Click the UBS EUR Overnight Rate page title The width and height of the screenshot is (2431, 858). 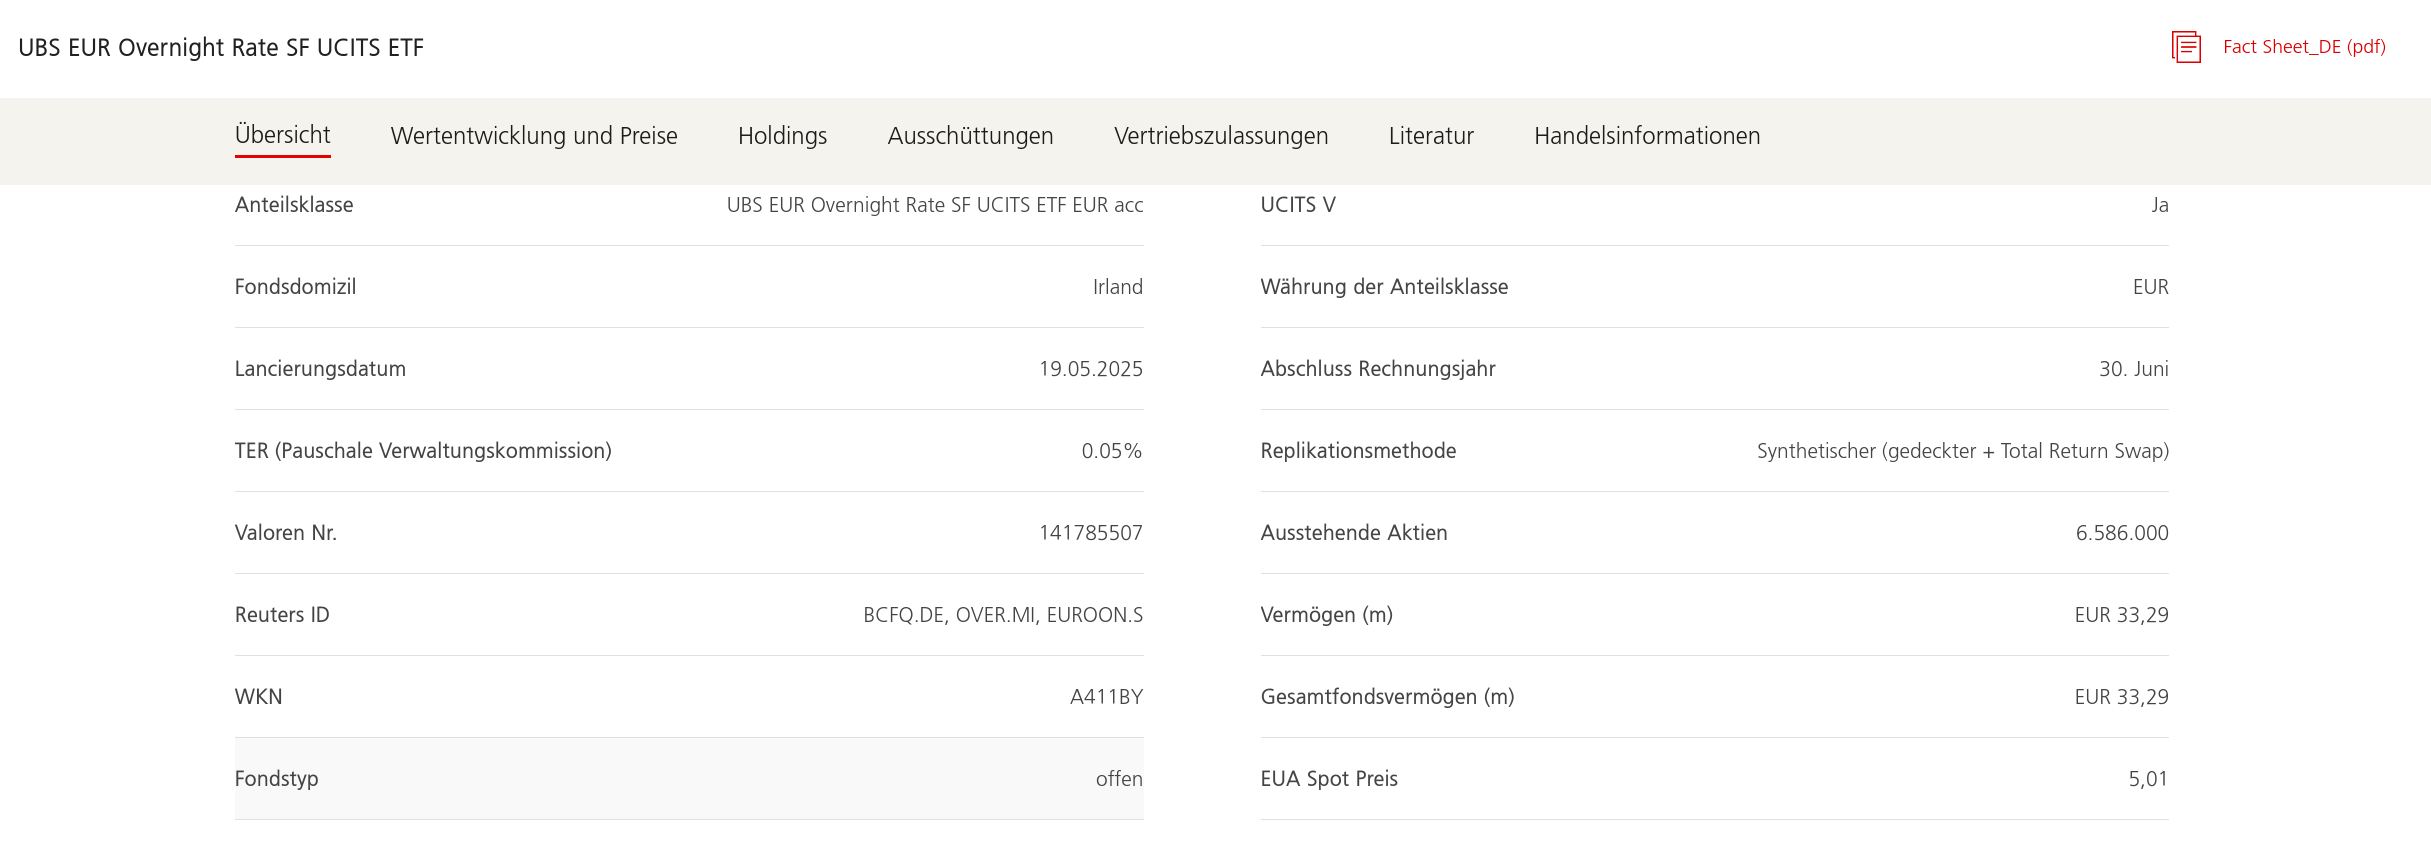221,48
